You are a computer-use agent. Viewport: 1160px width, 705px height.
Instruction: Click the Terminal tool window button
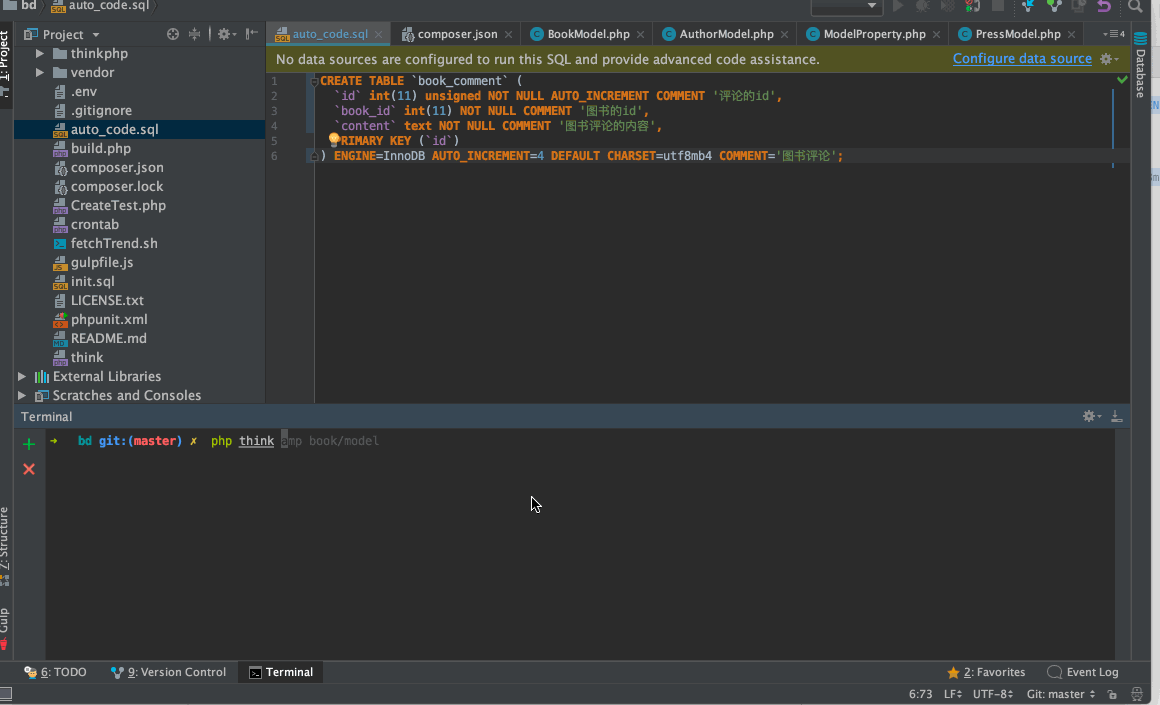coord(281,672)
